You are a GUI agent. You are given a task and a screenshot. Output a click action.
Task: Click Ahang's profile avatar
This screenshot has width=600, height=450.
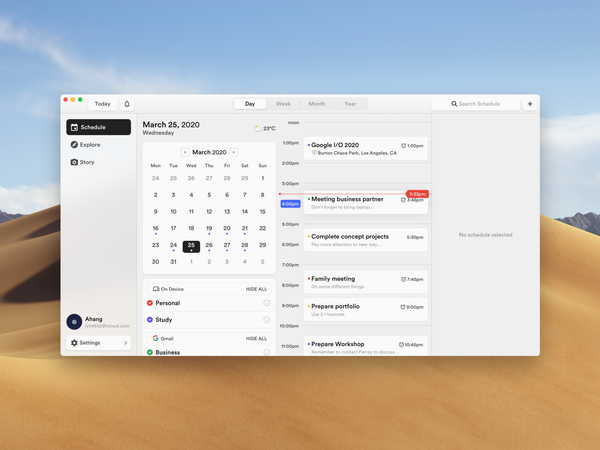click(74, 322)
